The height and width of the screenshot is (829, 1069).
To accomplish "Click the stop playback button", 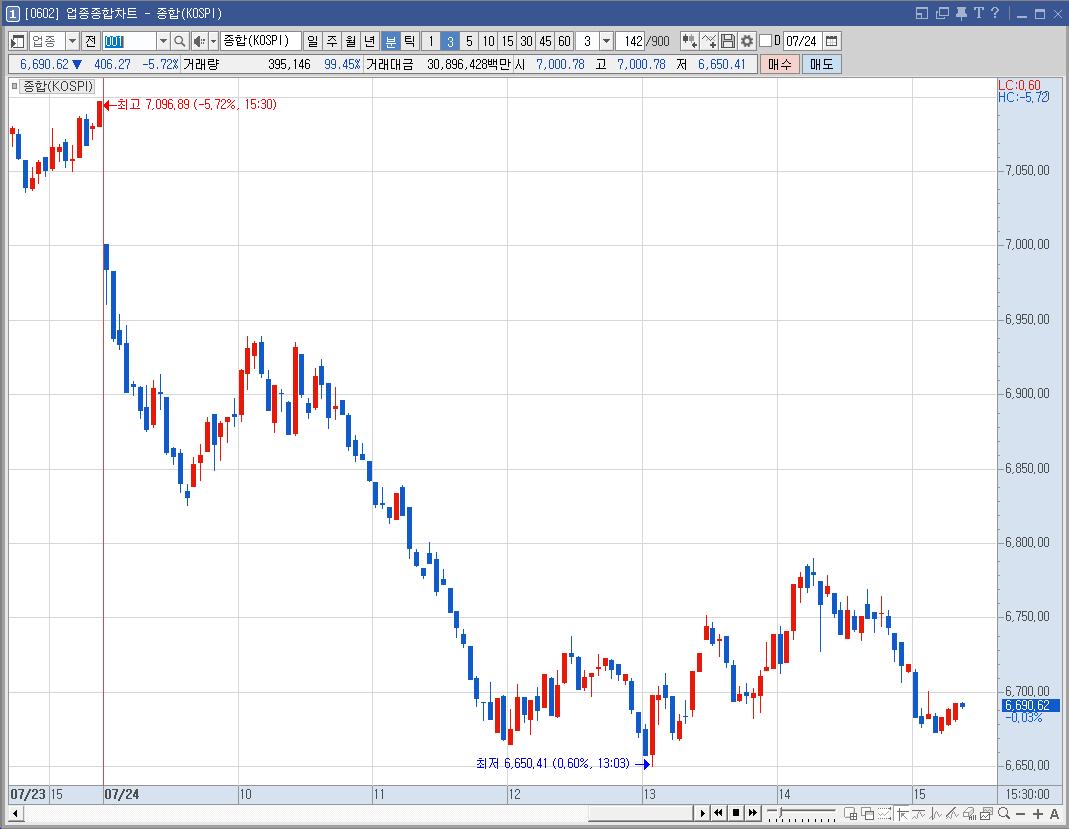I will point(736,813).
